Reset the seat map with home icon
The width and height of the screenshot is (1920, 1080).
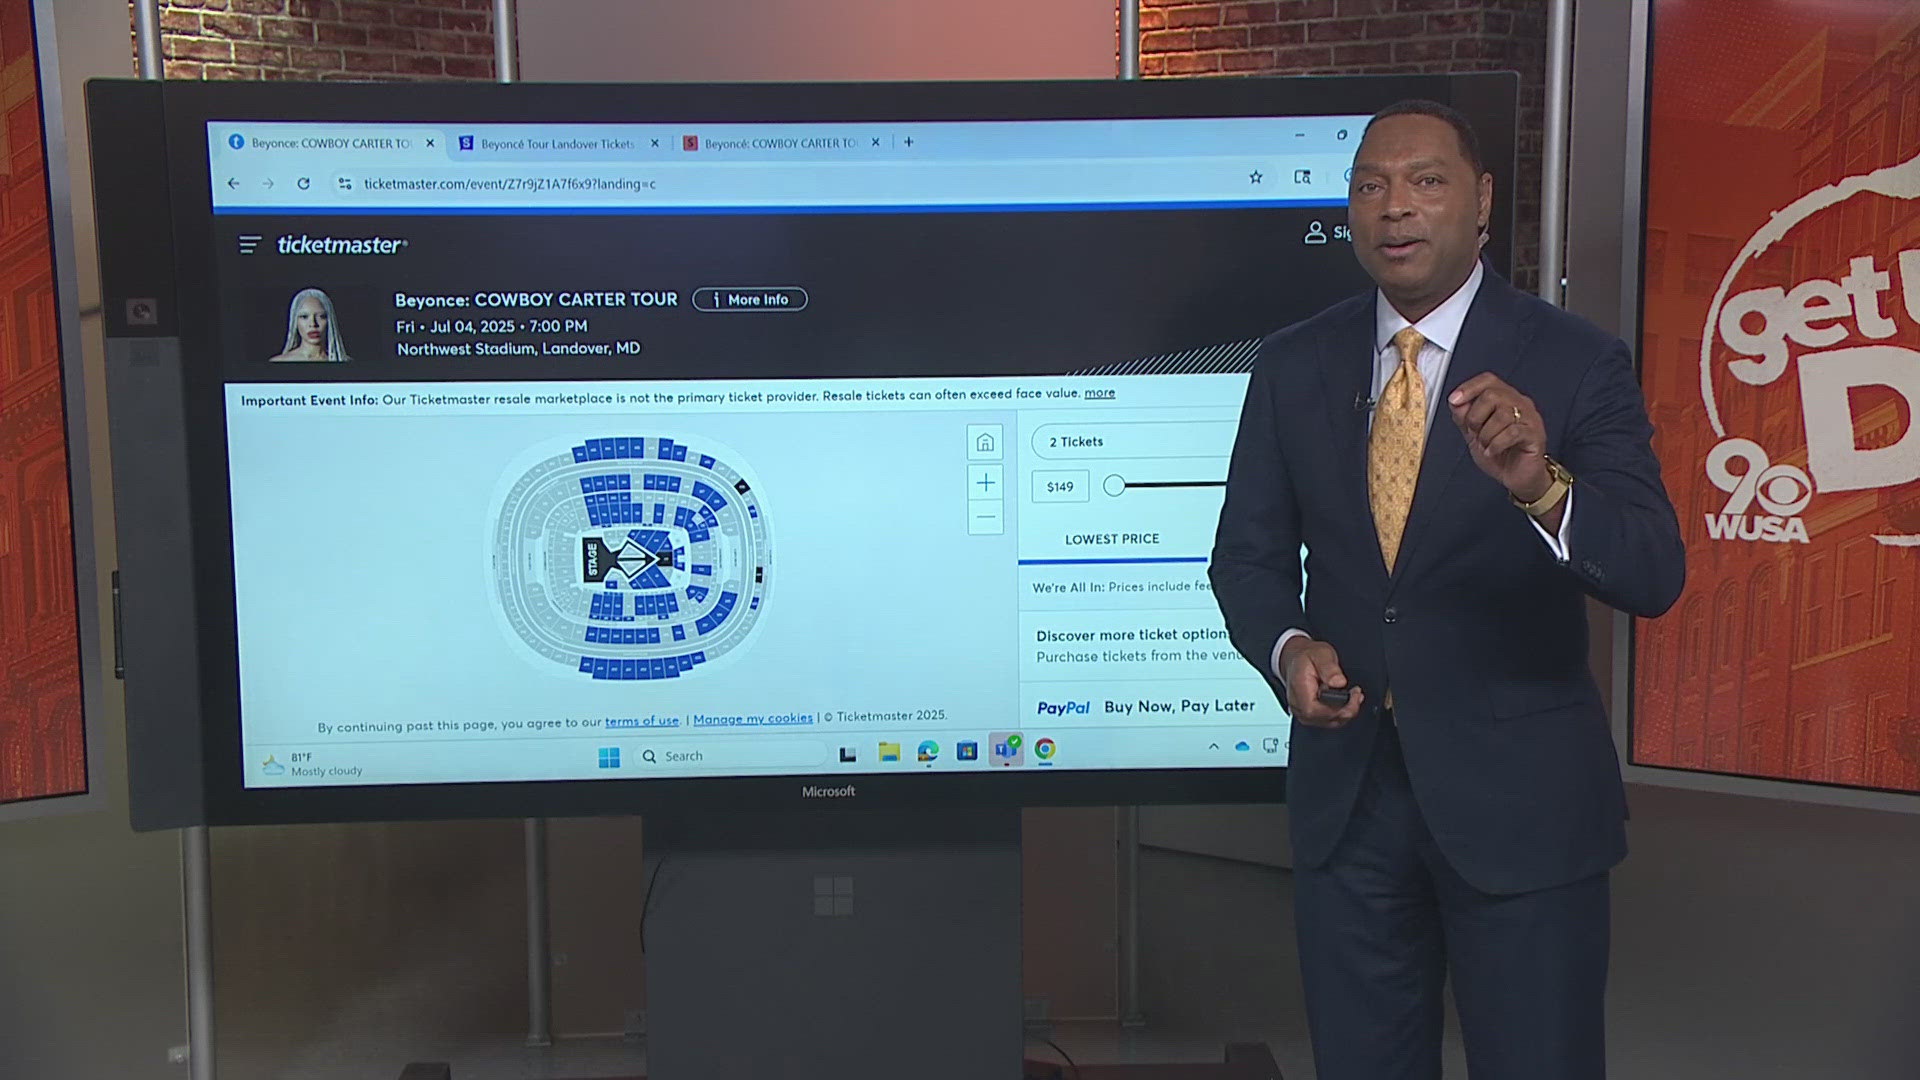[985, 443]
